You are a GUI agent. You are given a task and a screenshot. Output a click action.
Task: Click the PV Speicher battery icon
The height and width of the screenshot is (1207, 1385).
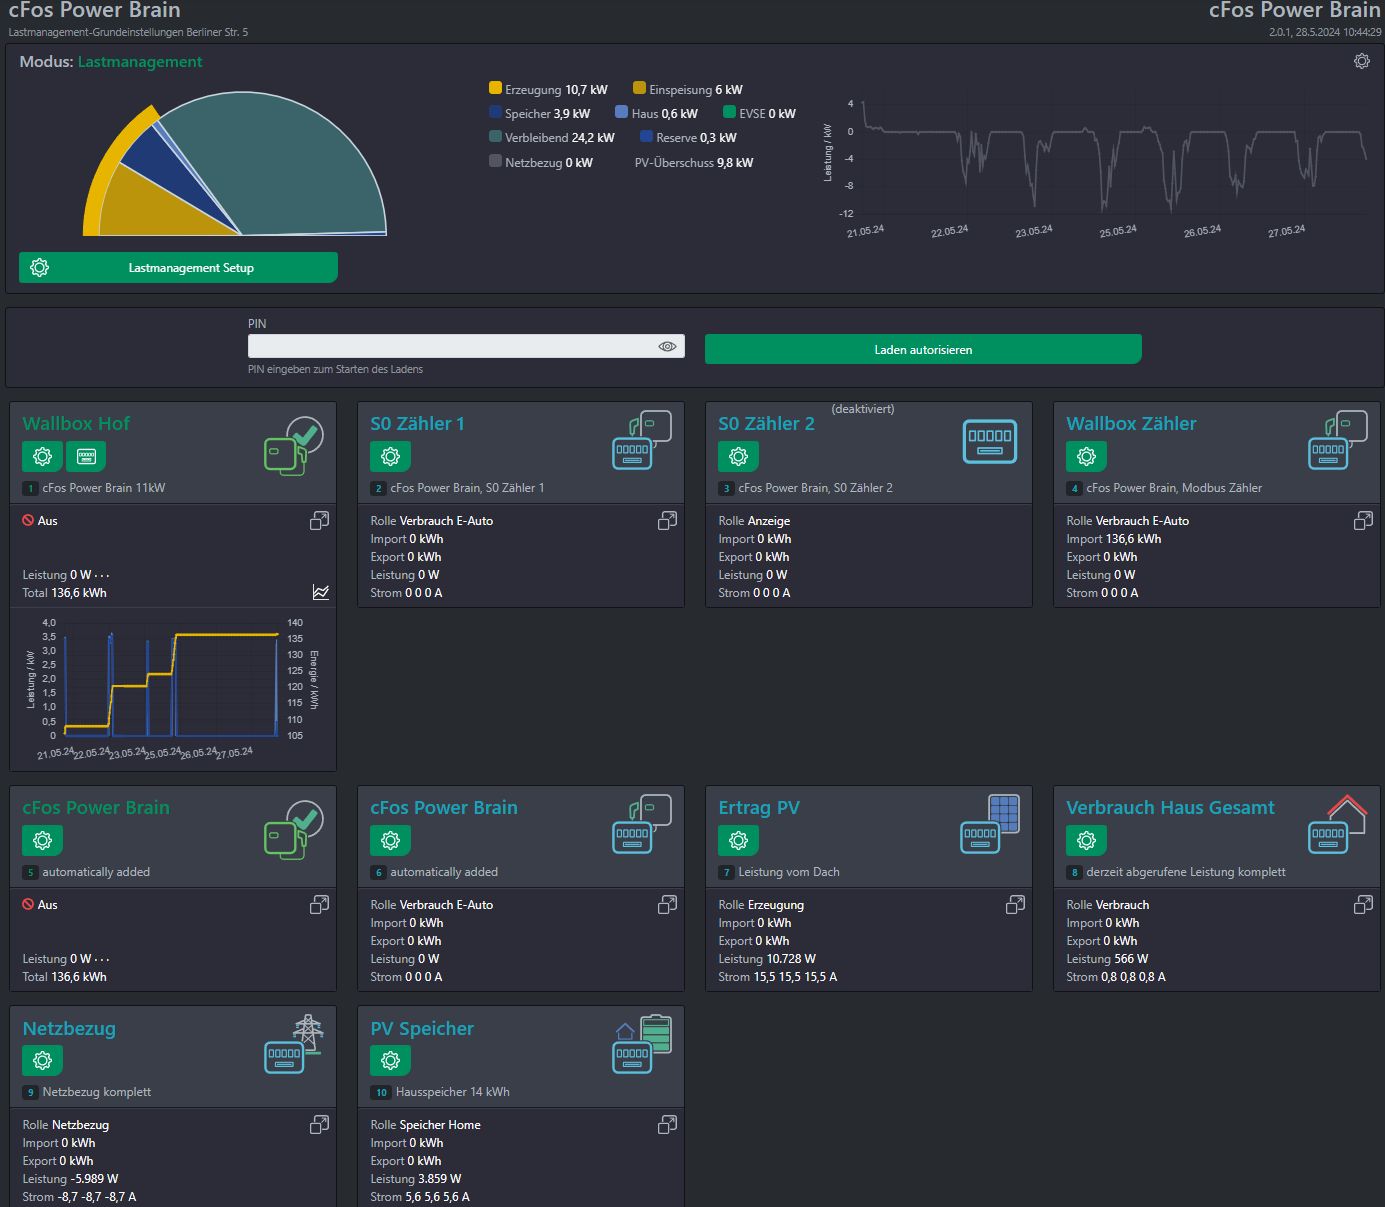(x=641, y=1044)
